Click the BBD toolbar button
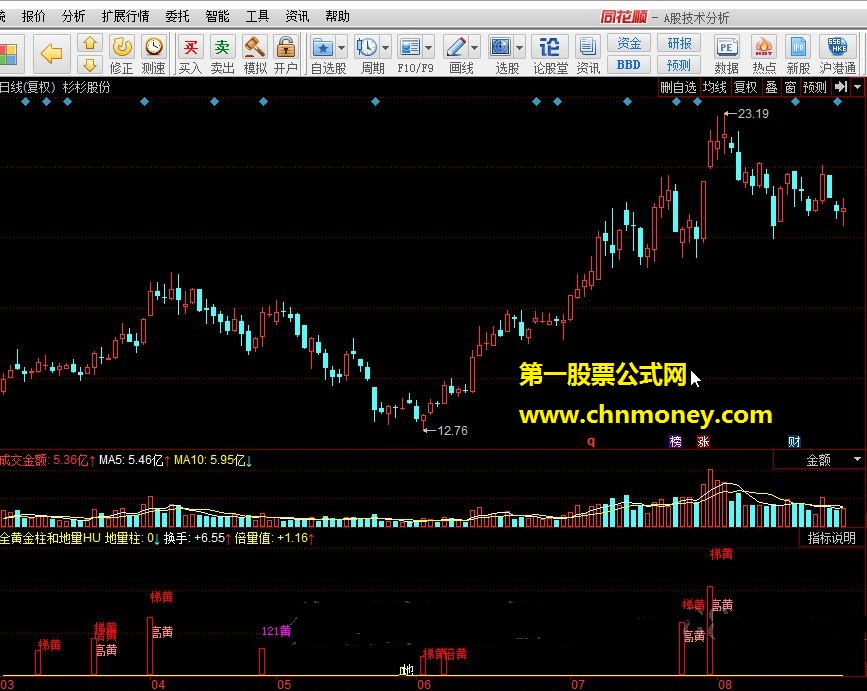 (629, 65)
